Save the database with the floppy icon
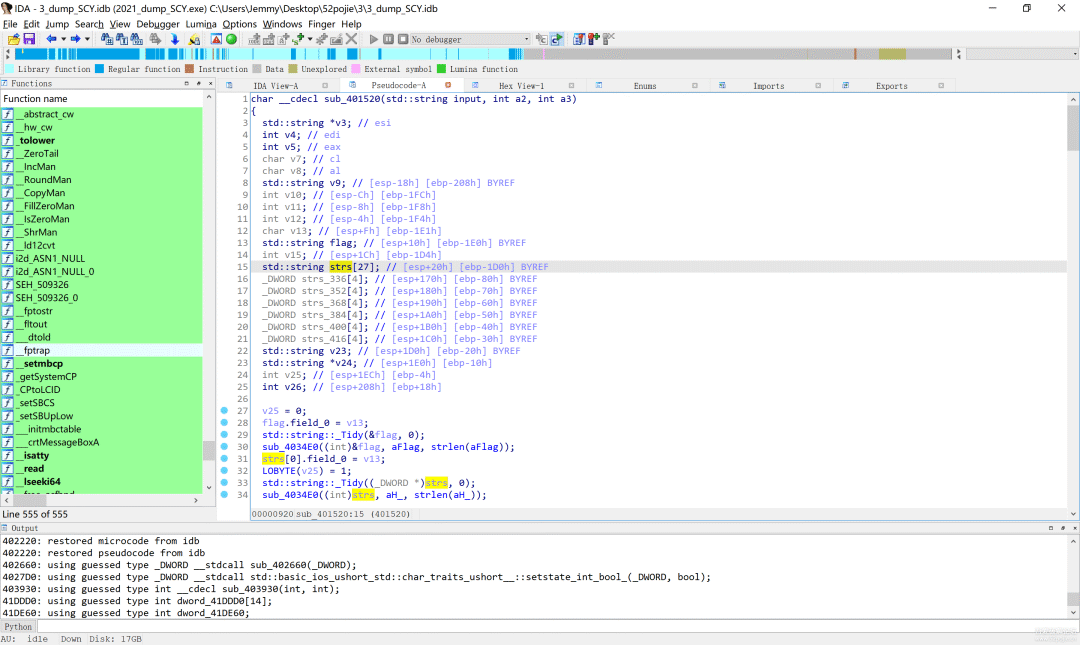 29,39
